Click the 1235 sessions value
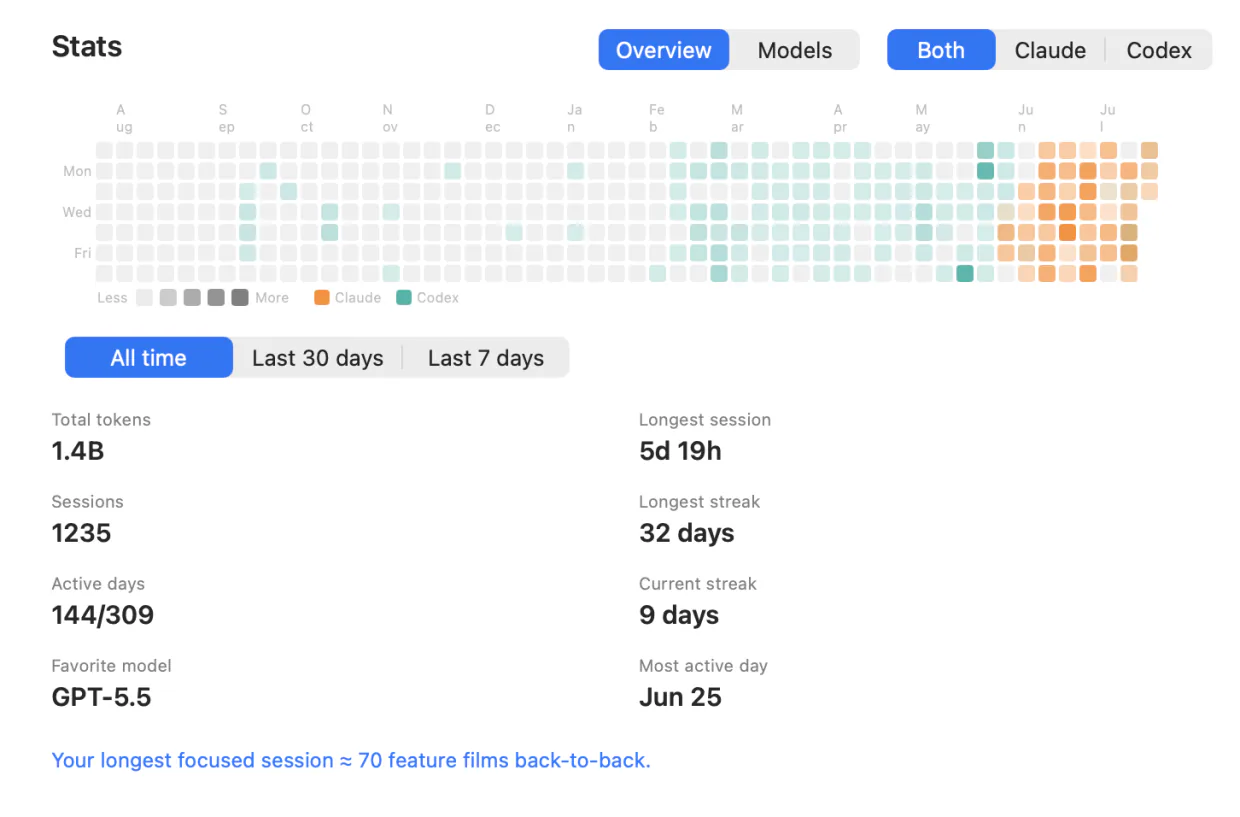Screen dimensions: 1240x817 (x=81, y=533)
